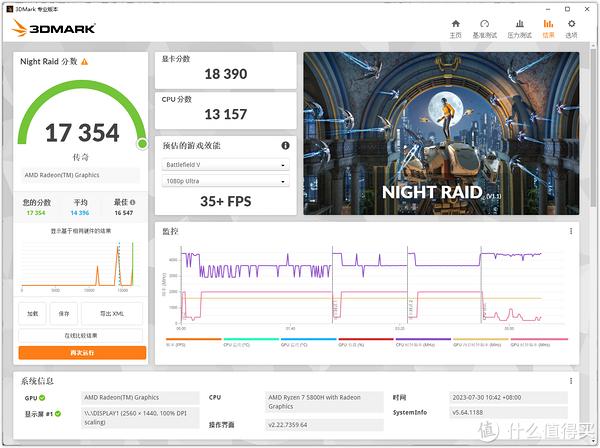Image resolution: width=600 pixels, height=448 pixels.
Task: Click the 3DMark app icon in title bar
Action: coord(10,9)
